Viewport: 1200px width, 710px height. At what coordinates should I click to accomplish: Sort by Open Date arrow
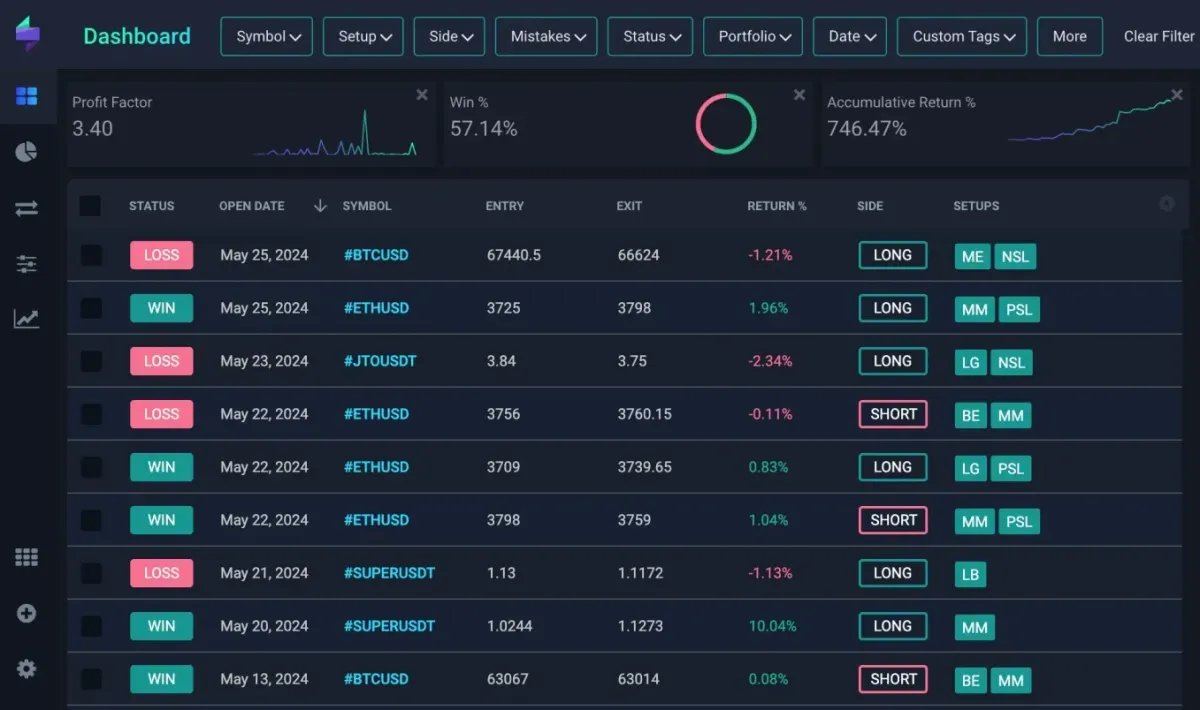click(x=320, y=206)
